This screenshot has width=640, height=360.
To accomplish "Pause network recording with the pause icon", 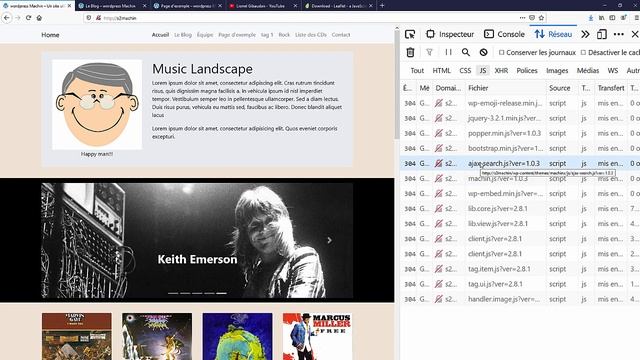I will coord(448,52).
